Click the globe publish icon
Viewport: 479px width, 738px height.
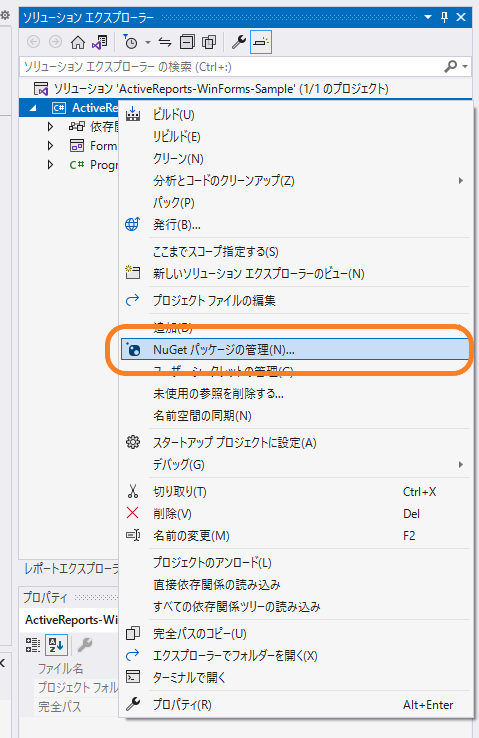pos(133,224)
